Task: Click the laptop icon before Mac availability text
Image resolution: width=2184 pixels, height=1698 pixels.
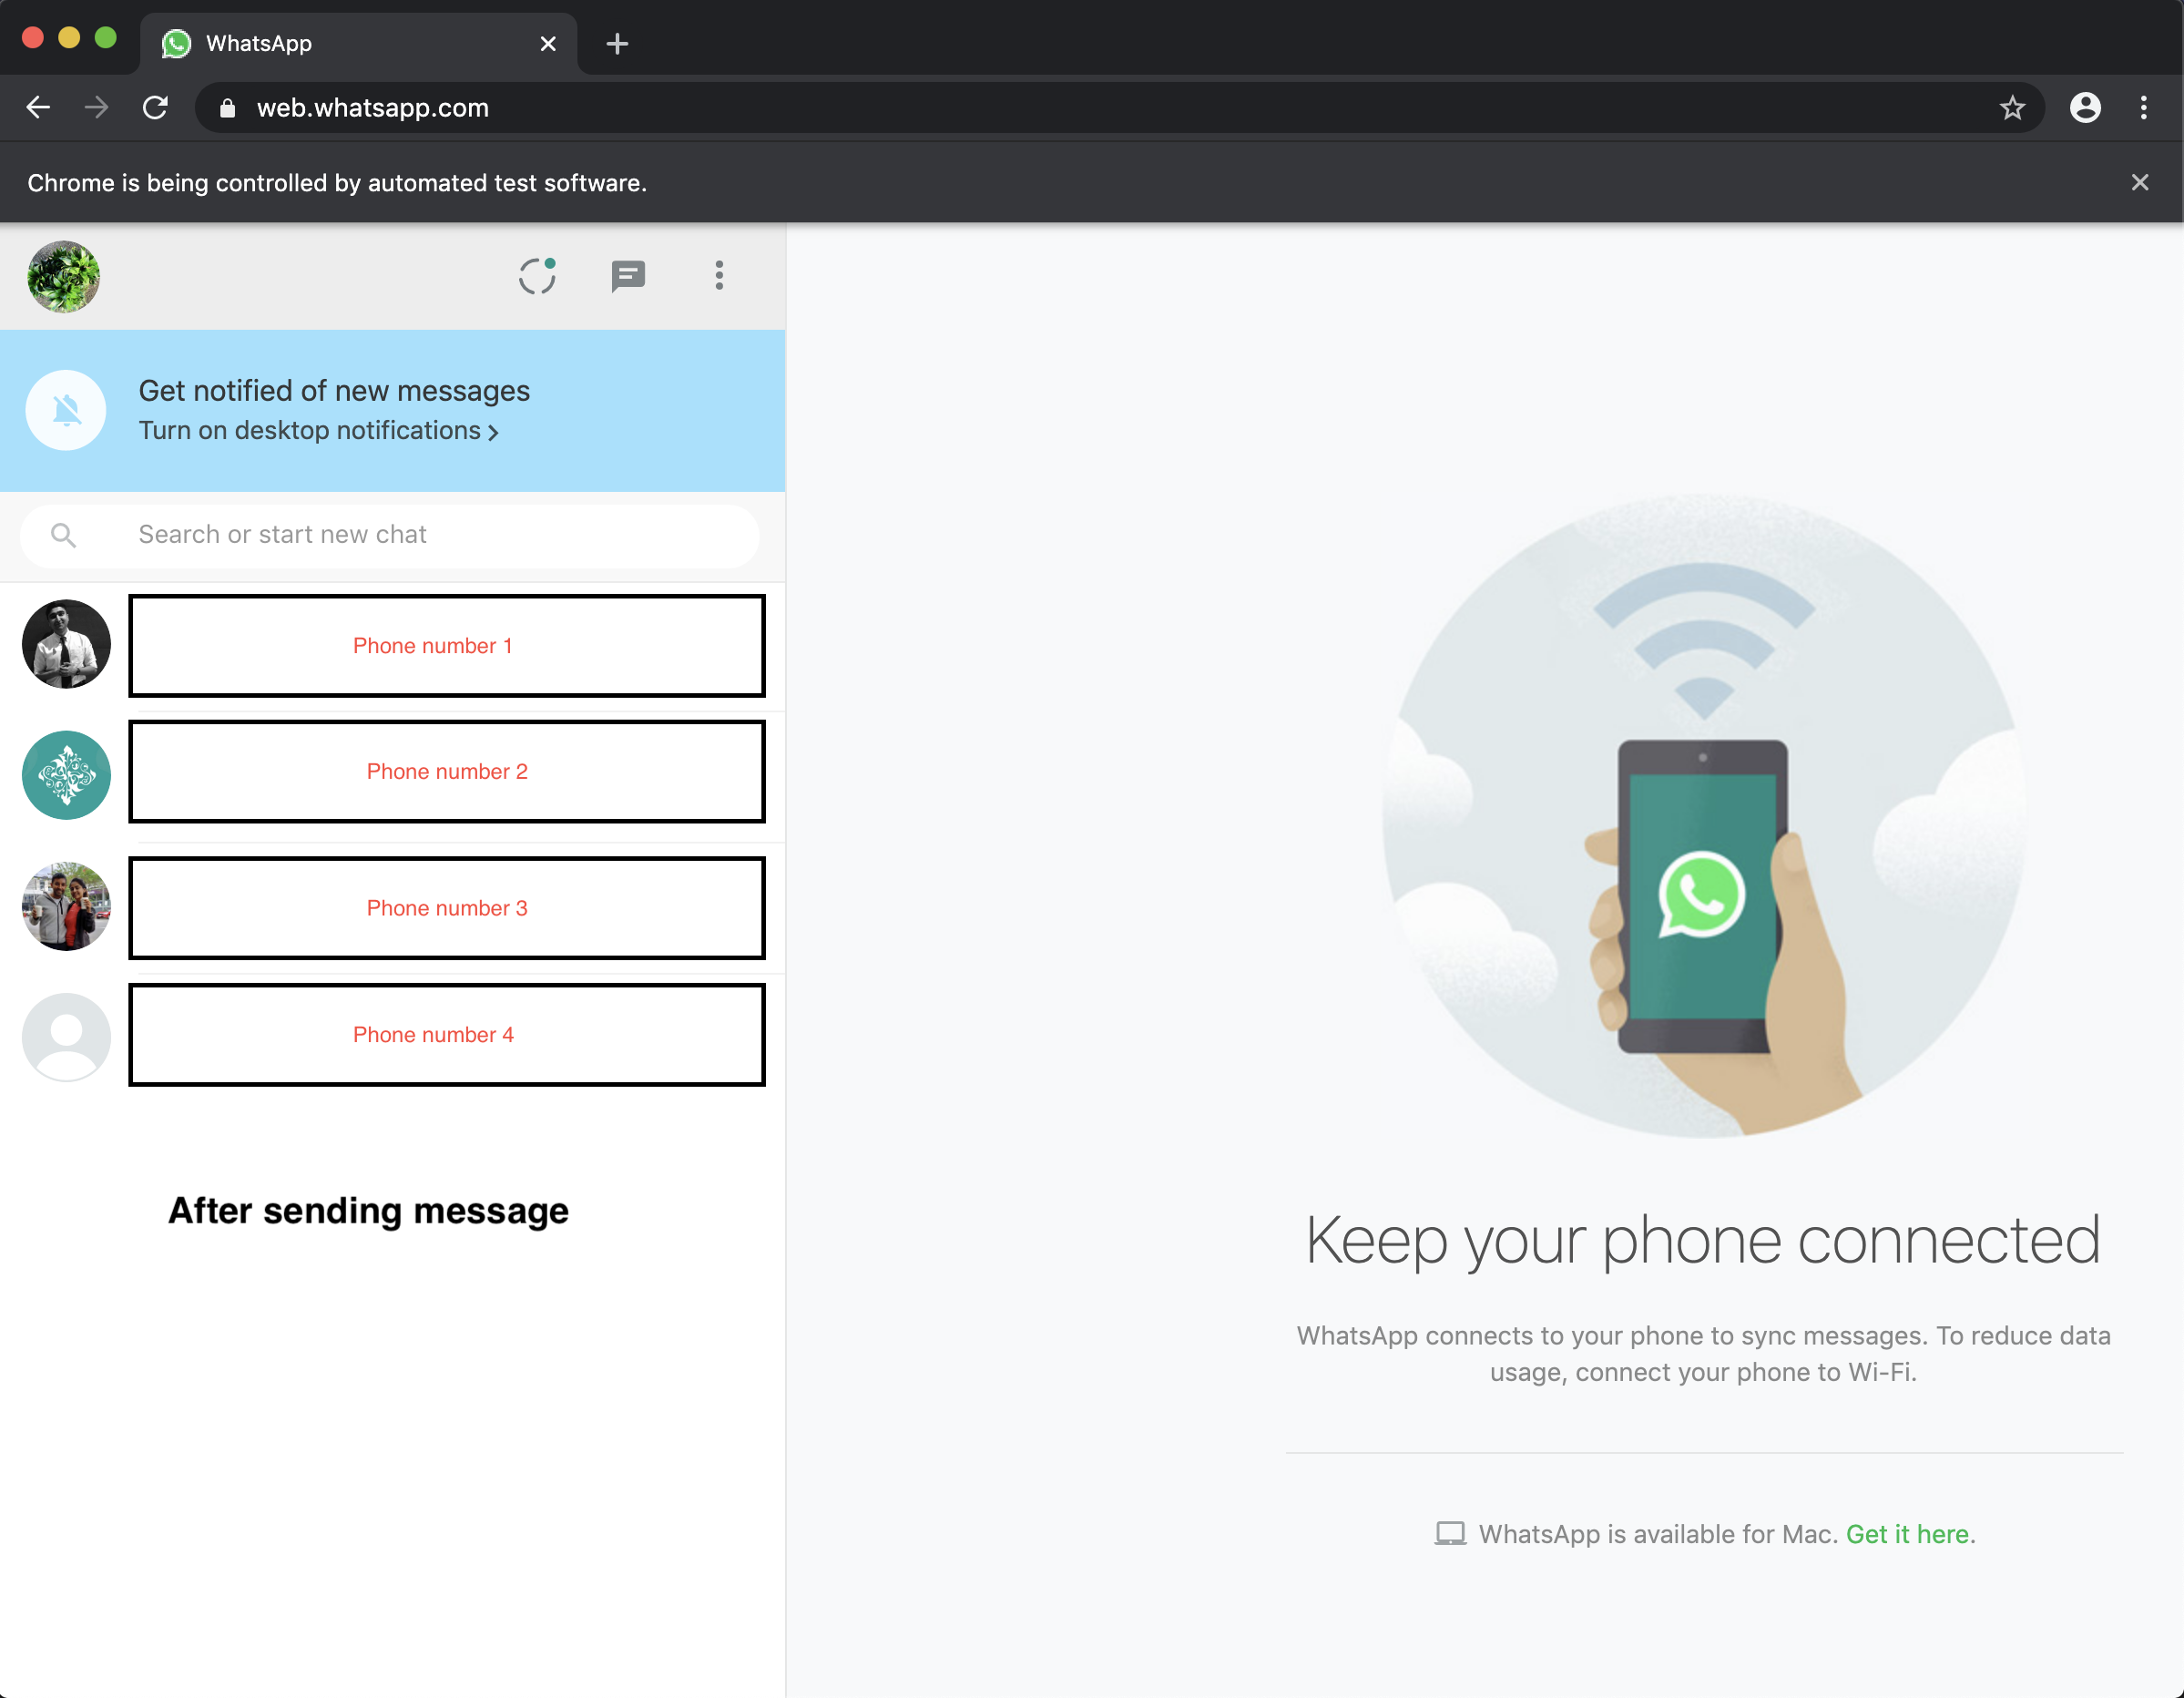Action: coord(1450,1535)
